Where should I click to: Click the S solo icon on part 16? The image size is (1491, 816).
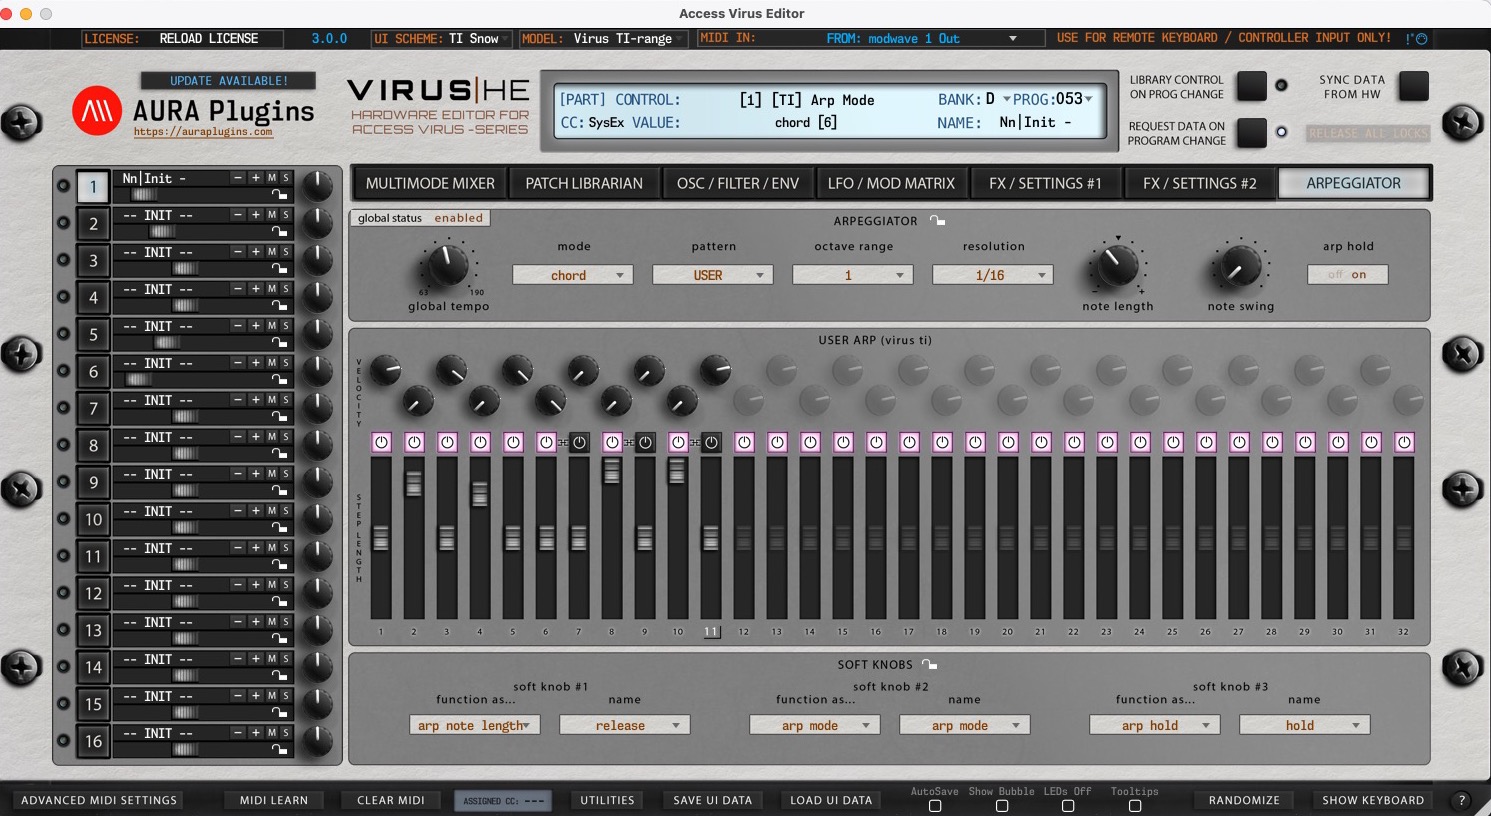click(286, 733)
